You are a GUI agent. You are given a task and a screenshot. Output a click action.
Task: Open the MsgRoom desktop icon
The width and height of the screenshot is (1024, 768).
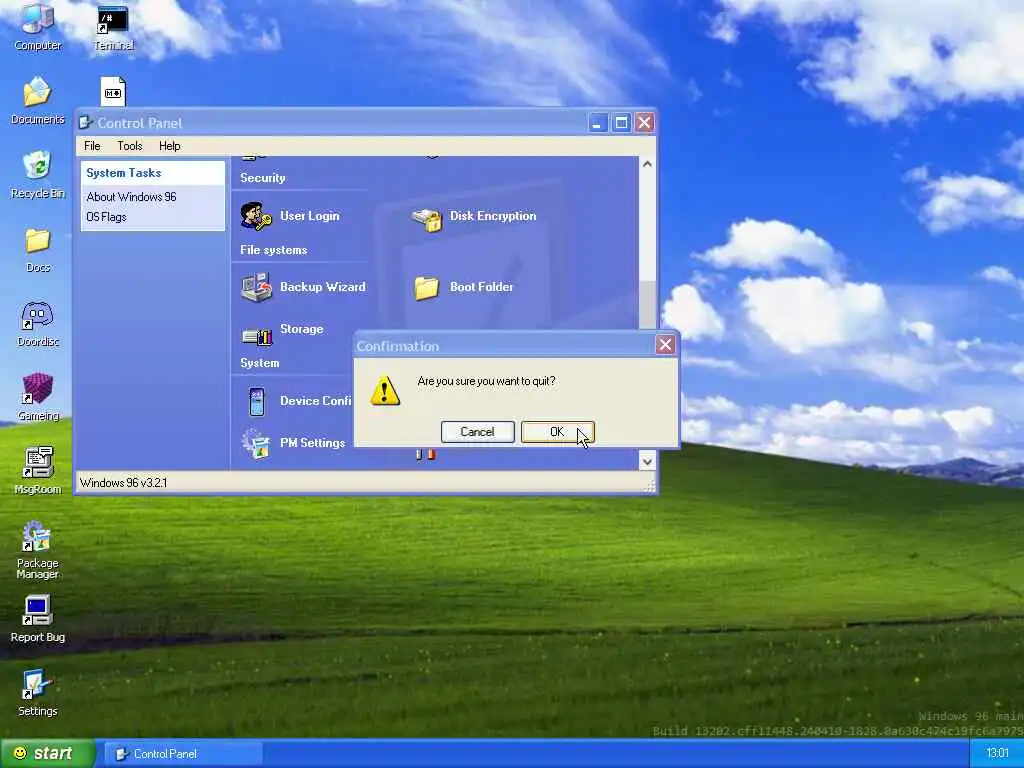pos(38,470)
